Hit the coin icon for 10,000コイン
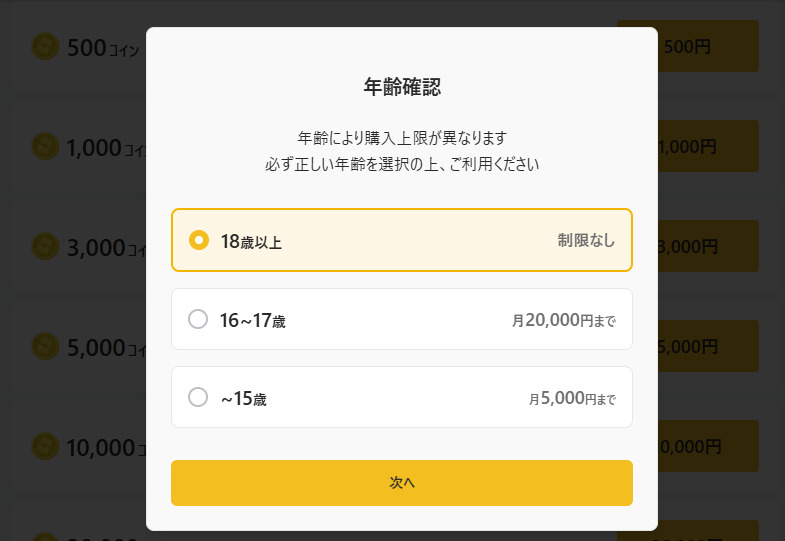 (x=46, y=446)
